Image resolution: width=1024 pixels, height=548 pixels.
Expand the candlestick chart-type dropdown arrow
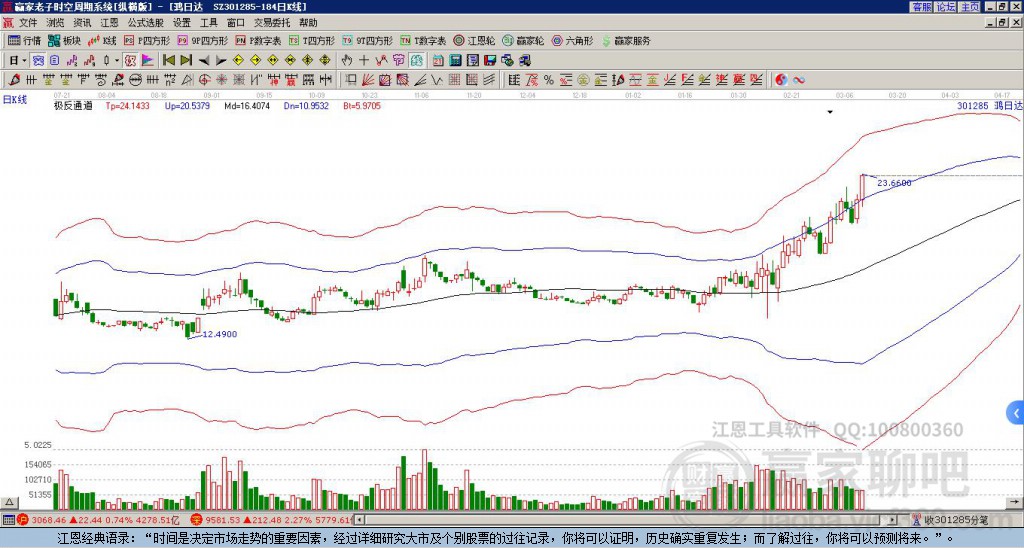117,61
